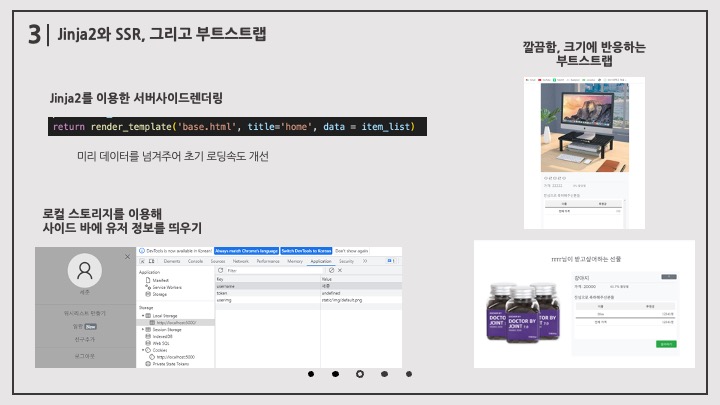Screen dimensions: 720x405
Task: Click the user avatar profile icon
Action: coord(84,270)
